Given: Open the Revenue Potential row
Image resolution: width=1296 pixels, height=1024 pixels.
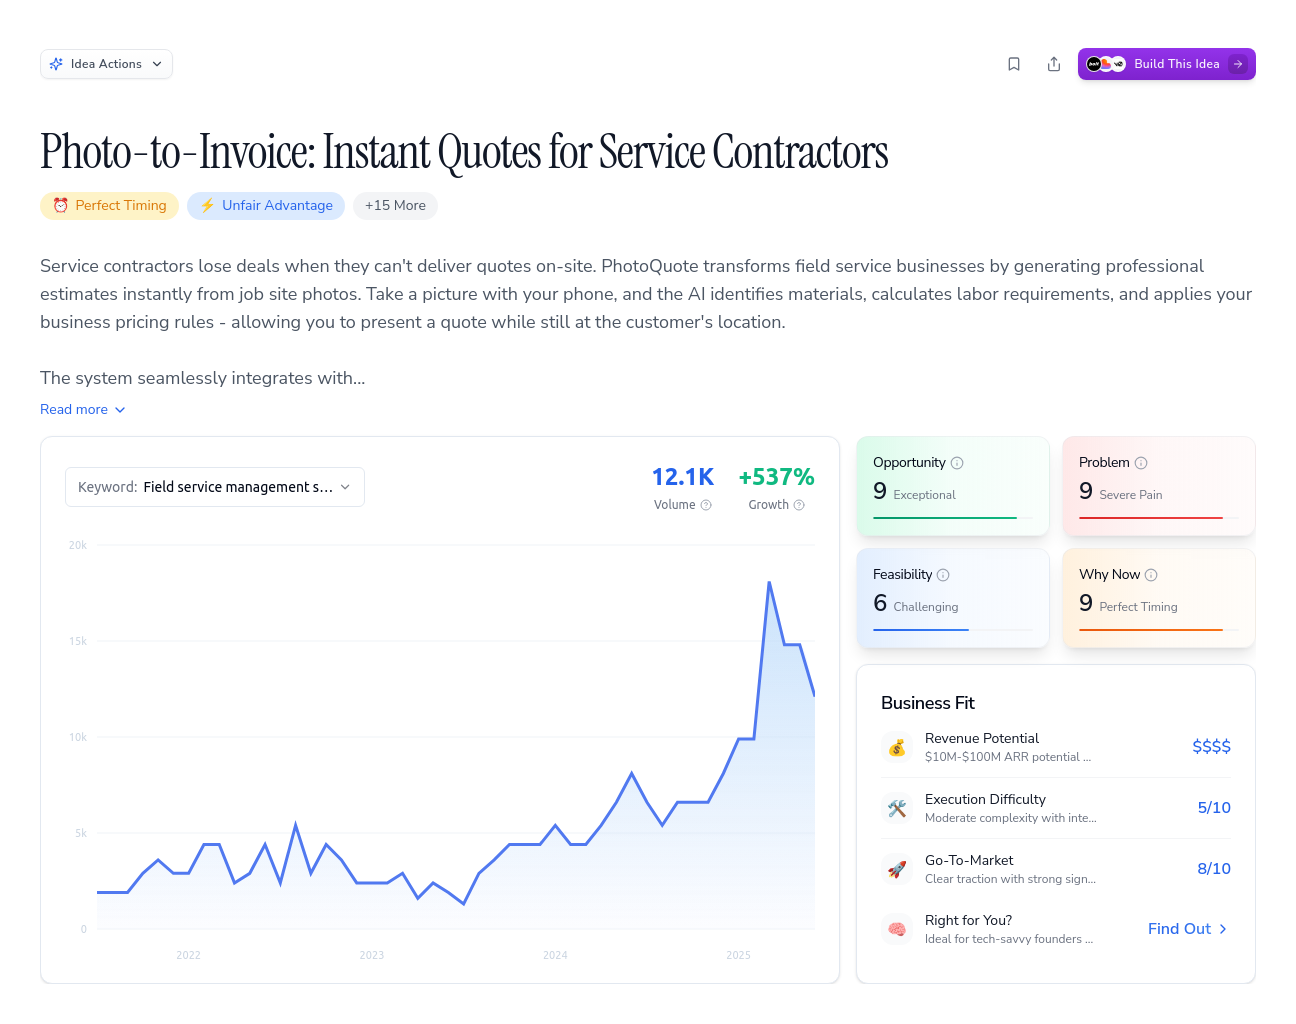Looking at the screenshot, I should click(1056, 747).
